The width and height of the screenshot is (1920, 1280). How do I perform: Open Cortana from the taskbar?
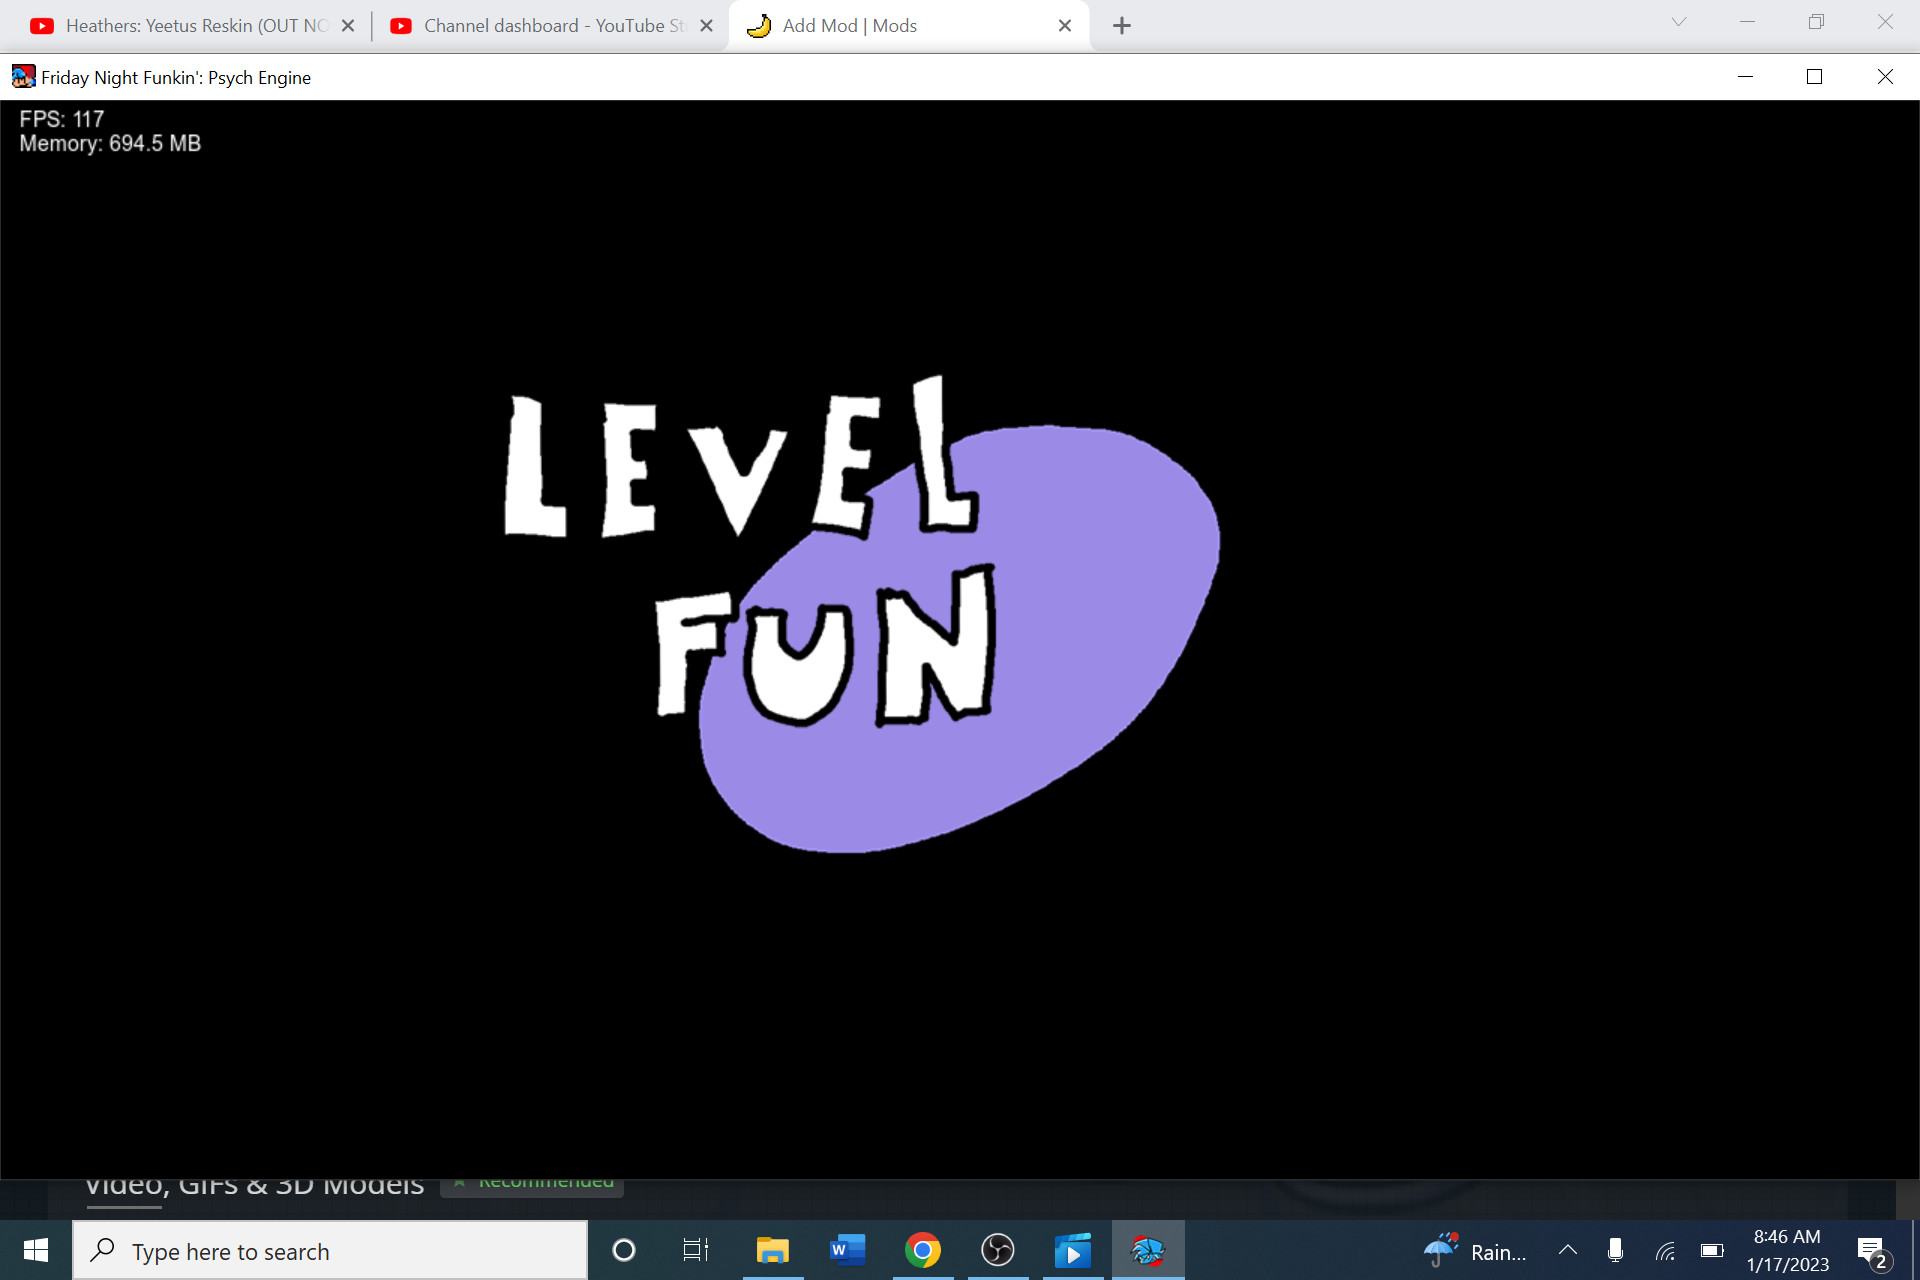[623, 1250]
